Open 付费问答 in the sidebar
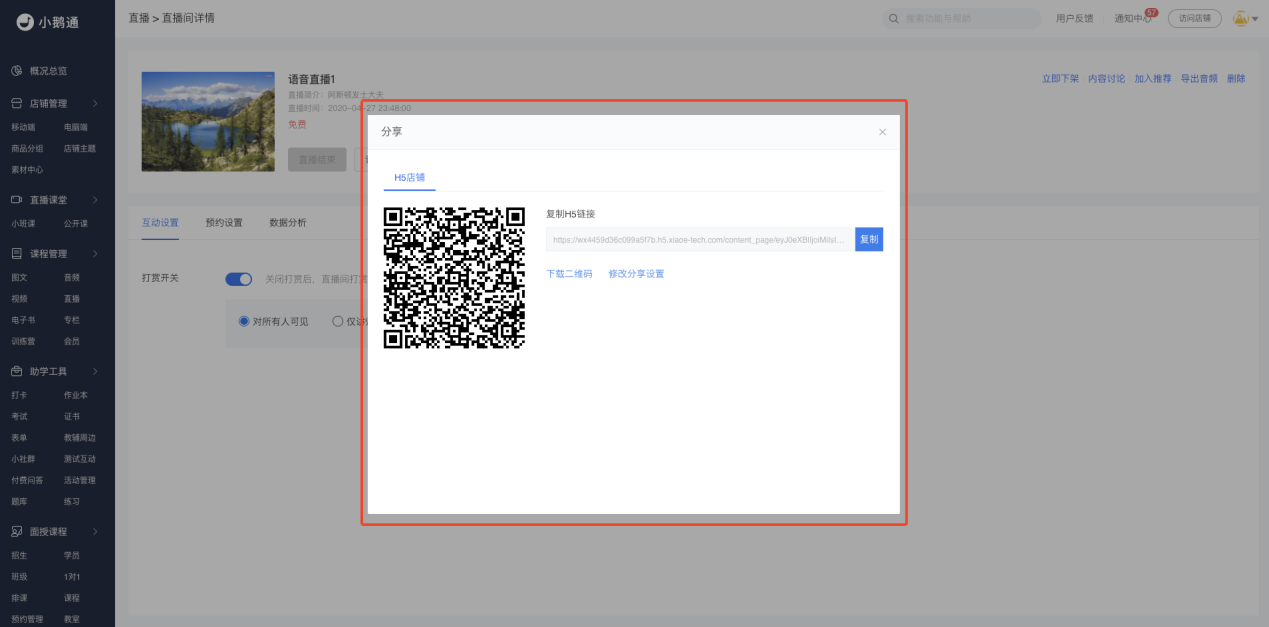The image size is (1269, 627). [27, 480]
